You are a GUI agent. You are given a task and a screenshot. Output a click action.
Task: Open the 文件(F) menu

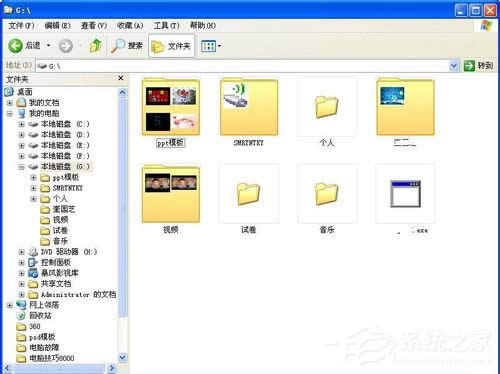pos(21,26)
